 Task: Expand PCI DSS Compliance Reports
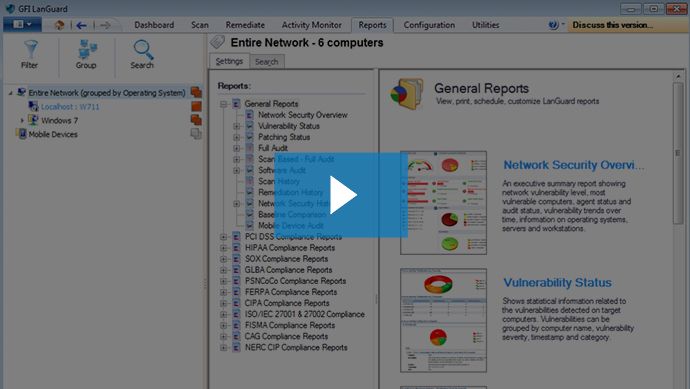pyautogui.click(x=224, y=237)
